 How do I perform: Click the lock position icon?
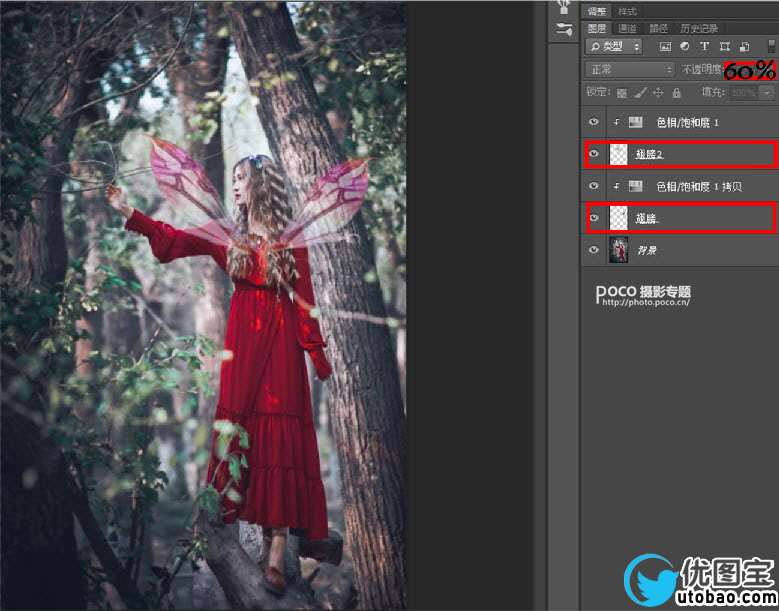pyautogui.click(x=658, y=92)
